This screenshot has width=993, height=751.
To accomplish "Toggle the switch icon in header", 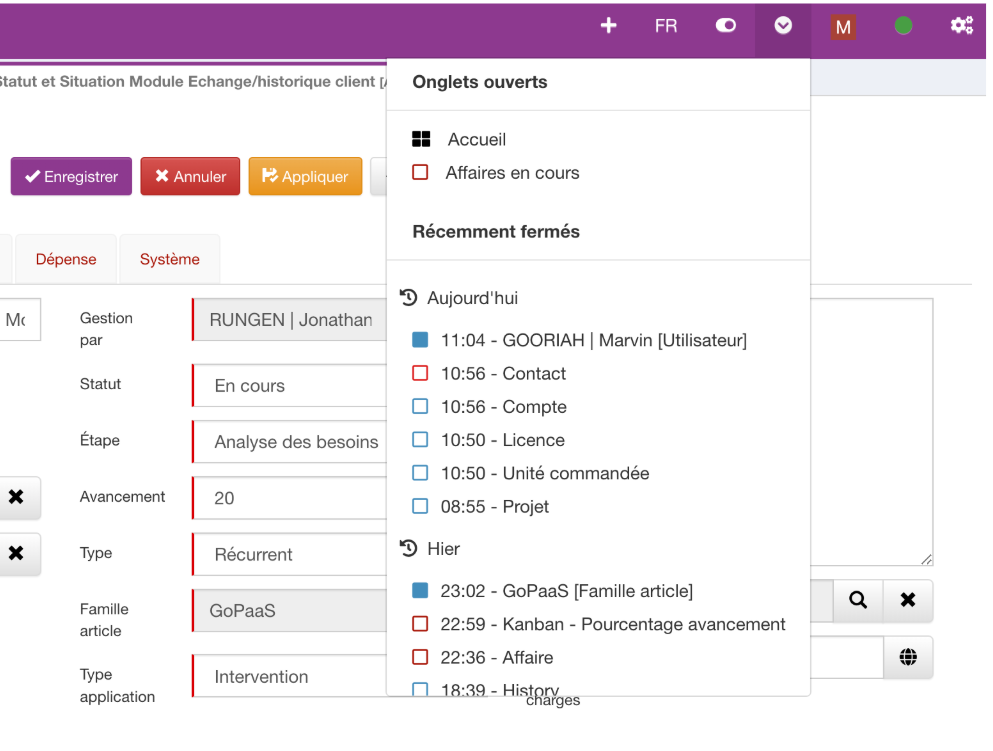I will click(x=726, y=27).
